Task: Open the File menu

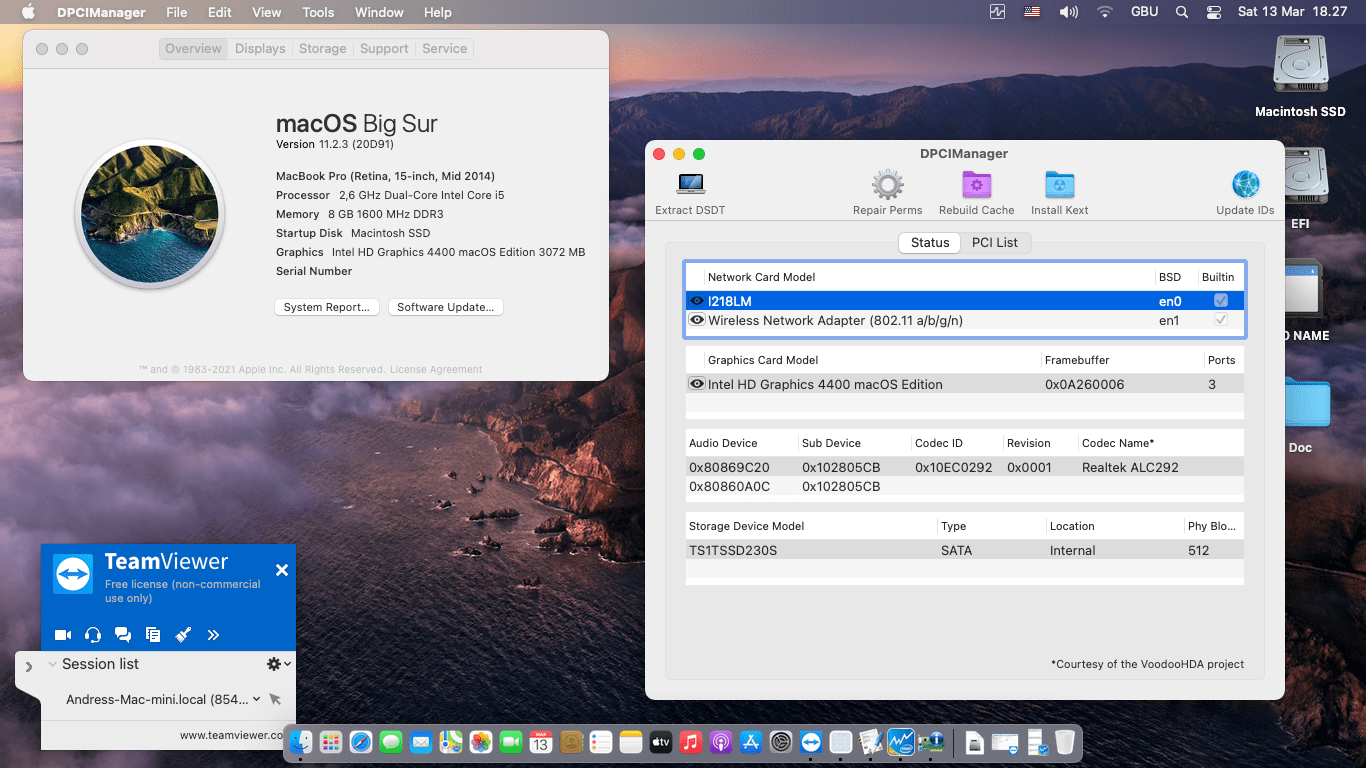Action: coord(177,12)
